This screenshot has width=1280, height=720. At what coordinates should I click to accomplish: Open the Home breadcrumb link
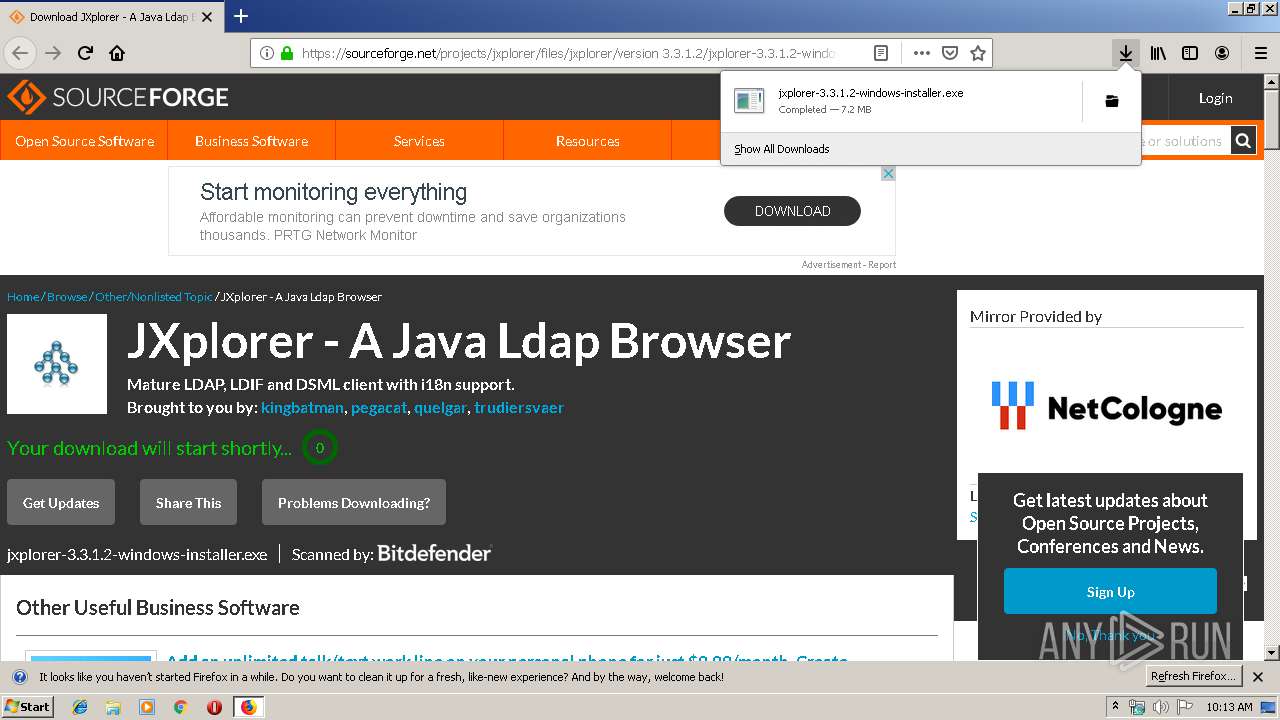click(23, 297)
